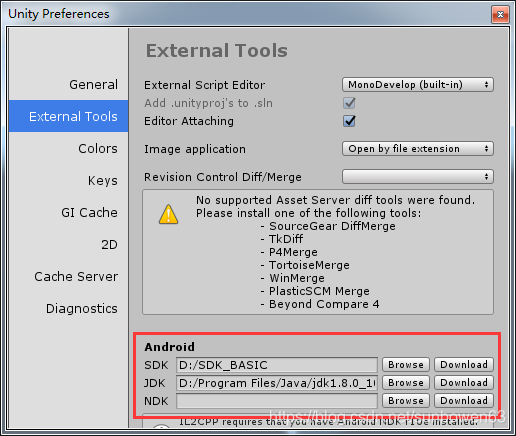This screenshot has height=436, width=516.
Task: Click the External Tools page heading
Action: (x=217, y=51)
